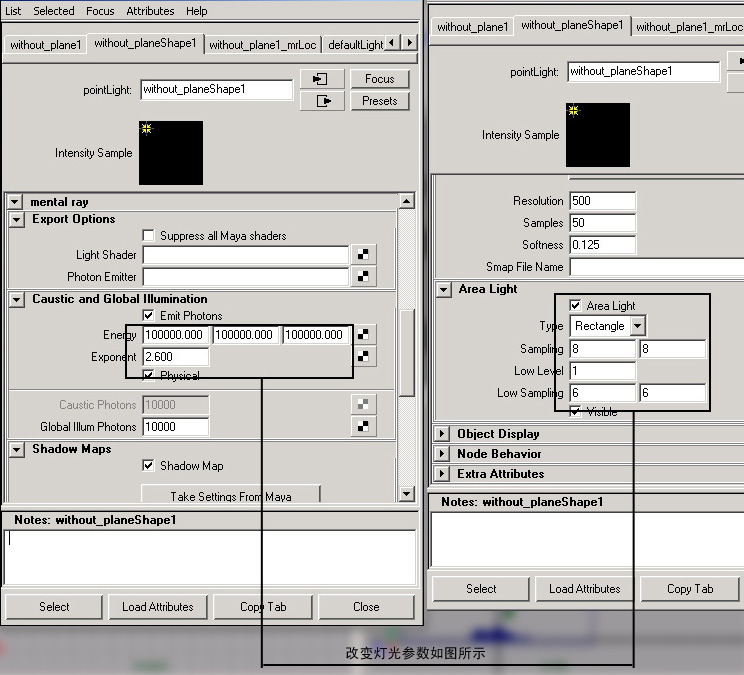Click Notes text area in left window

[x=210, y=558]
